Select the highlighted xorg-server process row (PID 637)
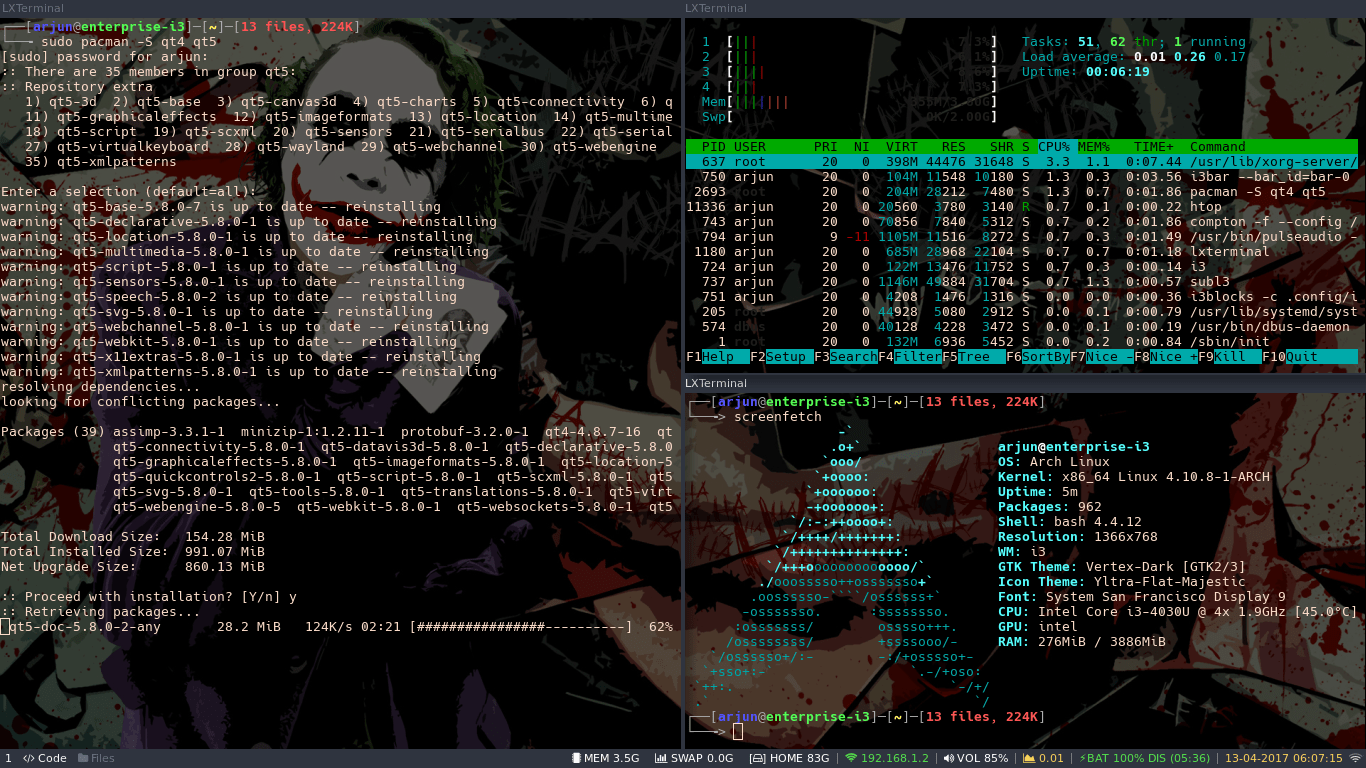The width and height of the screenshot is (1366, 768). (x=1022, y=162)
